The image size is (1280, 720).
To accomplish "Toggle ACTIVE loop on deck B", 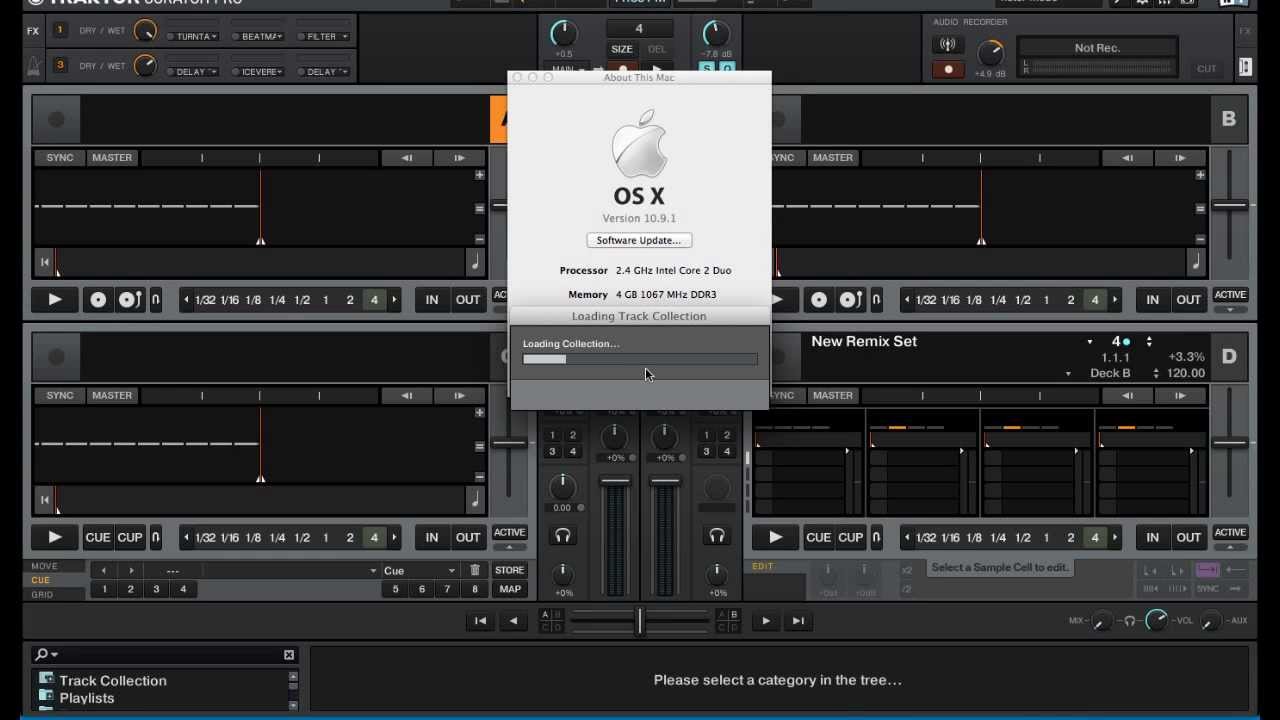I will (1230, 295).
